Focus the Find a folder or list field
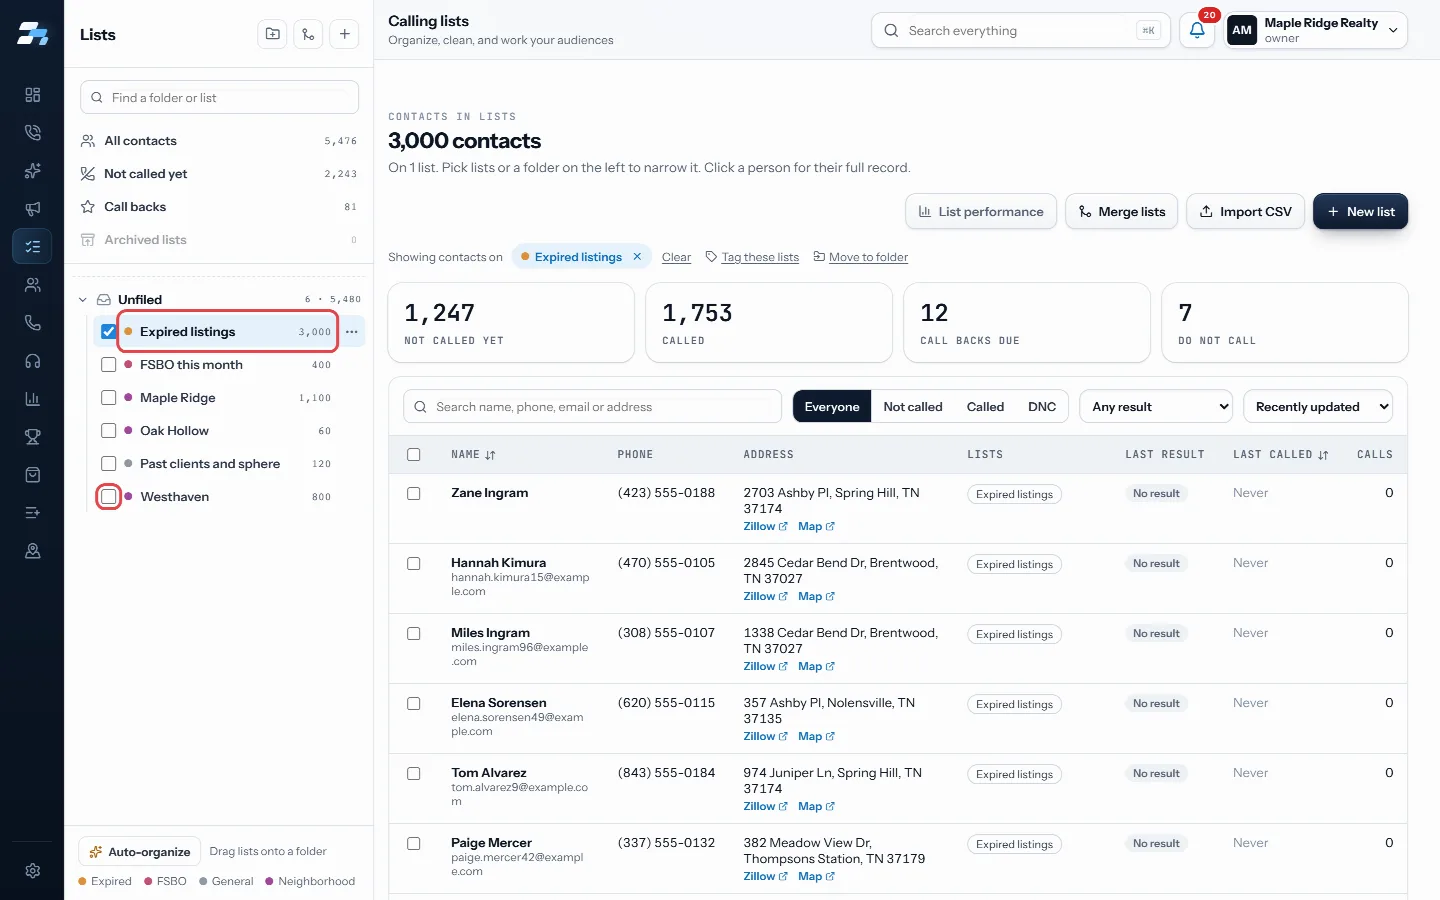1440x900 pixels. click(x=219, y=97)
